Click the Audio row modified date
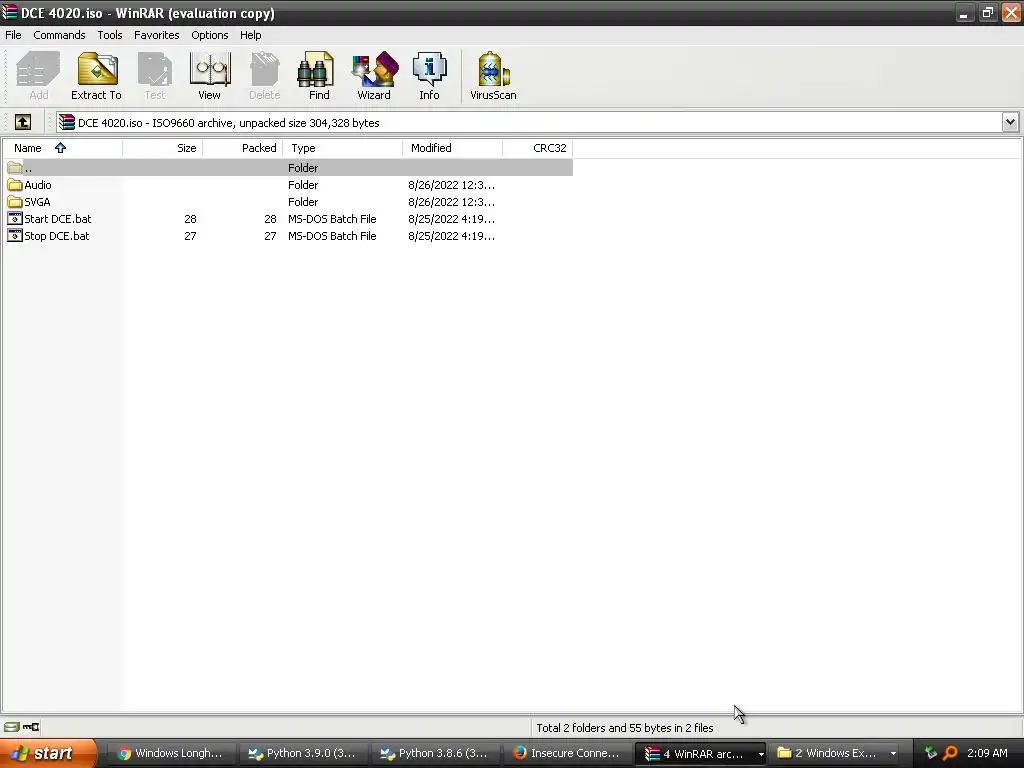This screenshot has height=768, width=1024. click(451, 185)
